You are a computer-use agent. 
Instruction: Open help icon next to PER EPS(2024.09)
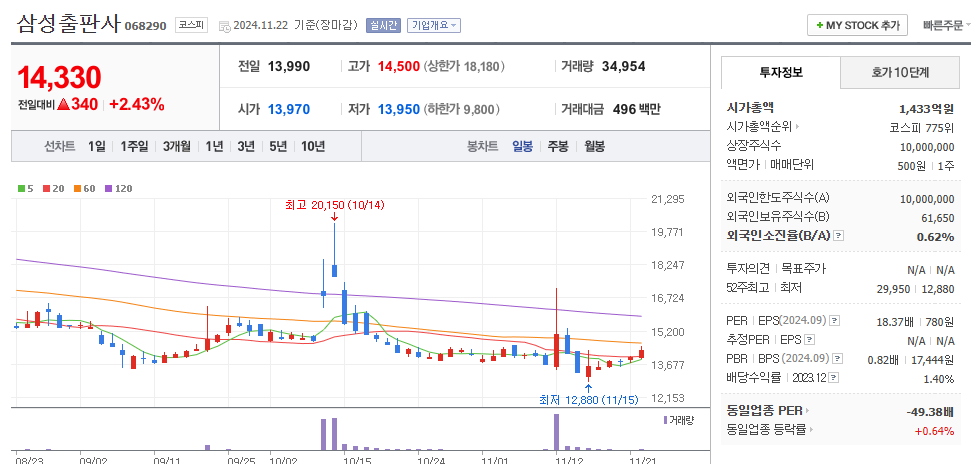(835, 321)
